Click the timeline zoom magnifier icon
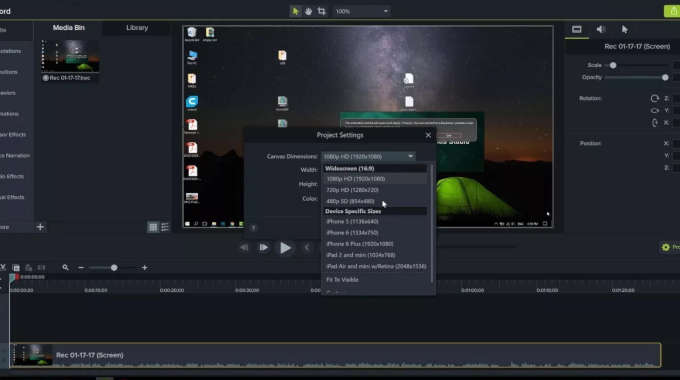Screen dimensions: 680x380 point(65,268)
